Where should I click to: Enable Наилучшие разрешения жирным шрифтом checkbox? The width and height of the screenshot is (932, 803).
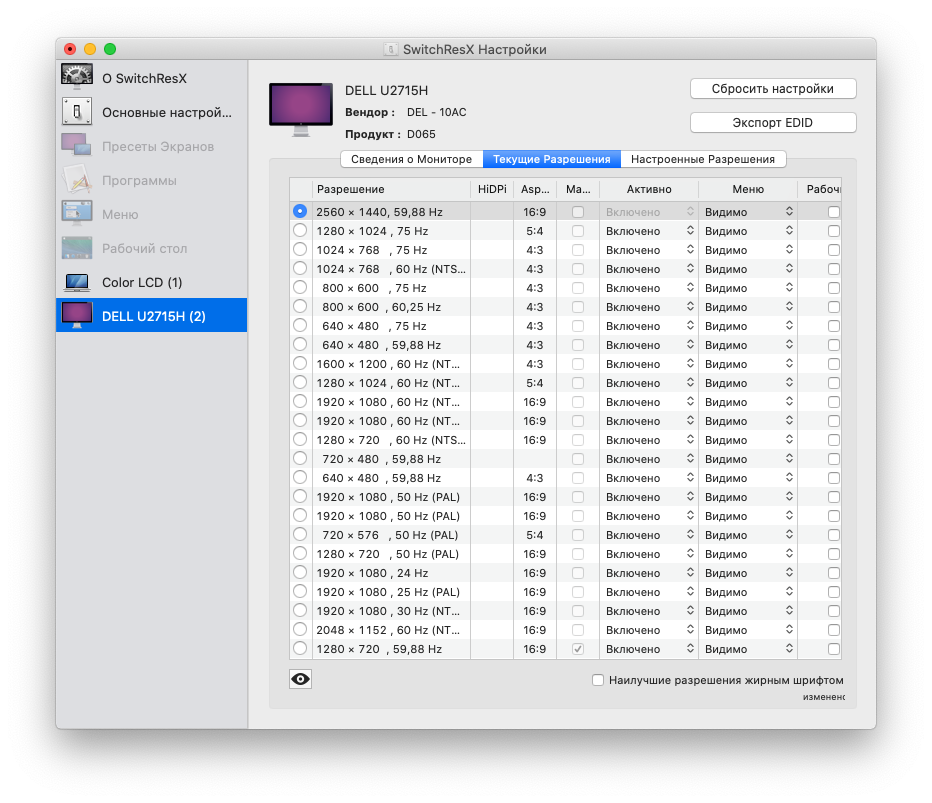pyautogui.click(x=598, y=680)
